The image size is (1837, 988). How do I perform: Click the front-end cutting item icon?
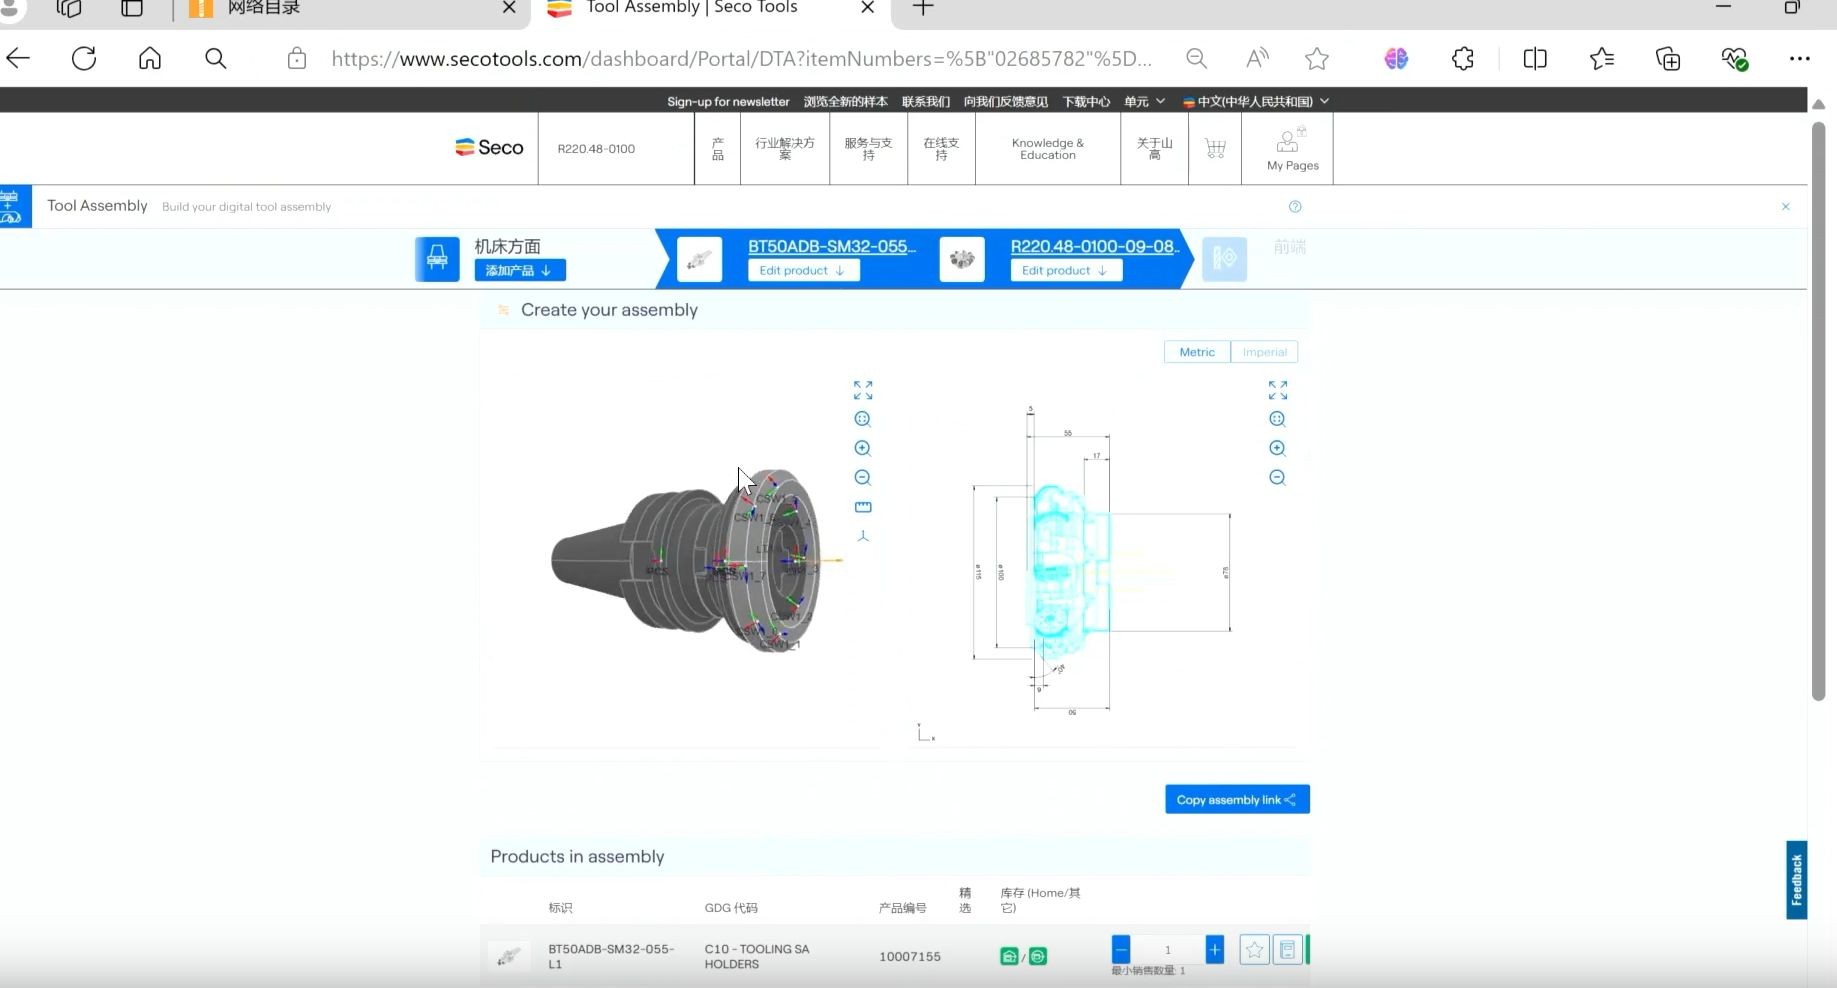pyautogui.click(x=1224, y=259)
